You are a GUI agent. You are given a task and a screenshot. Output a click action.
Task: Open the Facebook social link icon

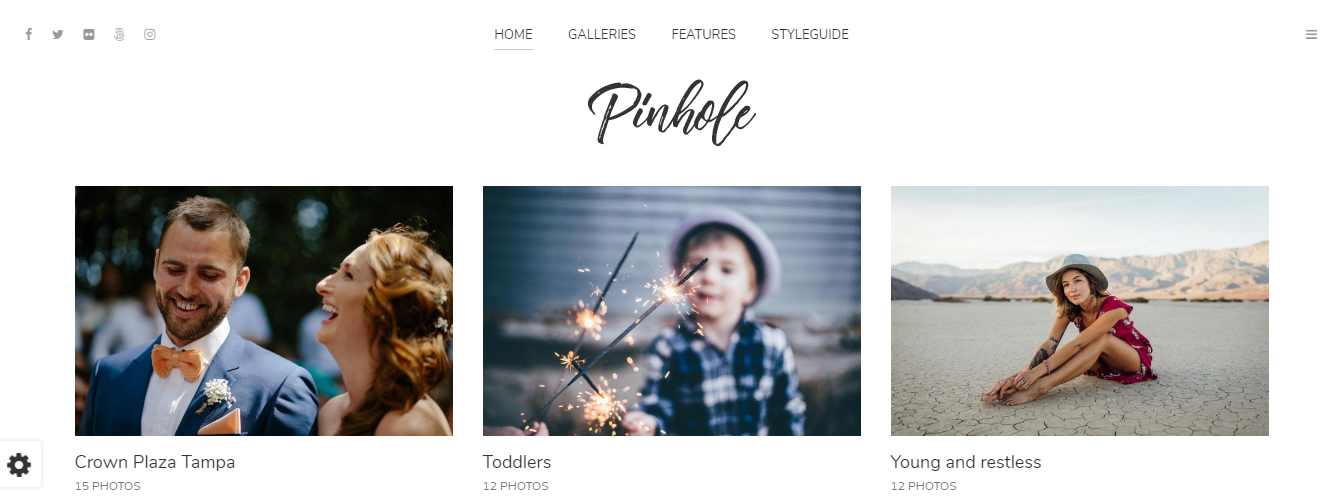pos(29,34)
